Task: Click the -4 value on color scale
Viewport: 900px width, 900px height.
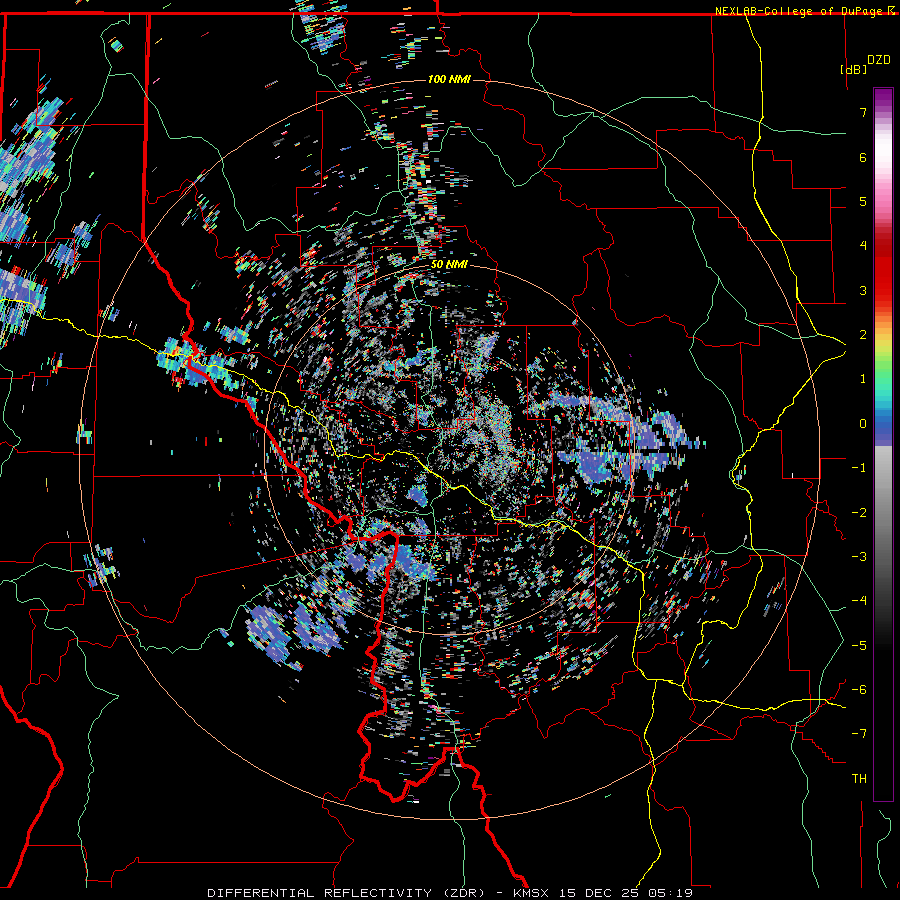Action: (859, 601)
